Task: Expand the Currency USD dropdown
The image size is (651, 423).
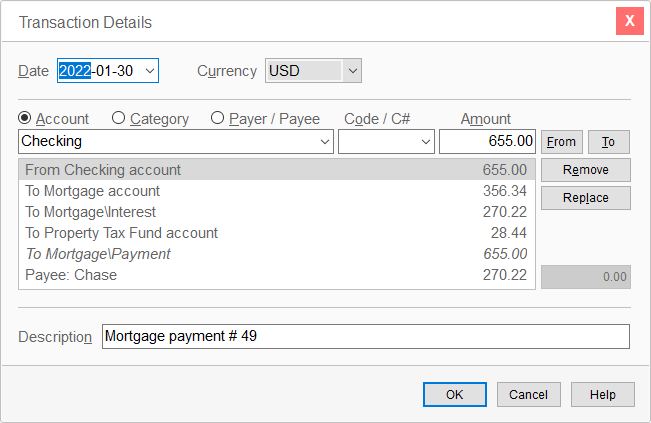Action: click(x=351, y=71)
